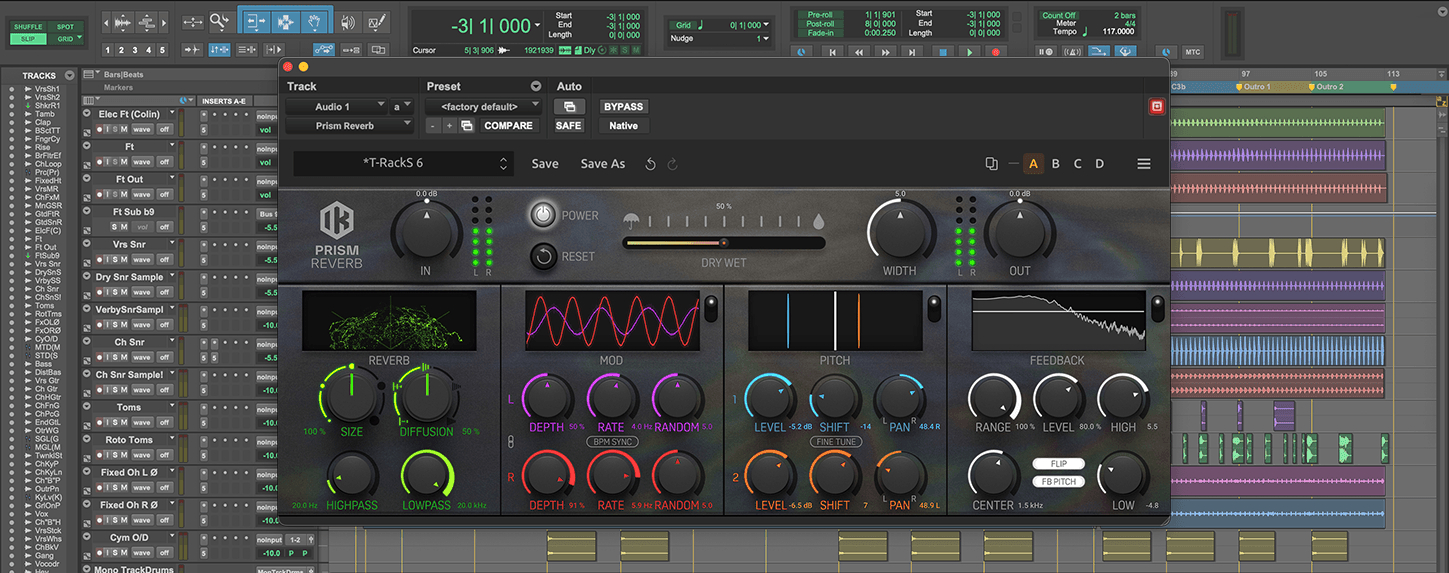Screen dimensions: 1449x573
Task: Select the Pencil tool
Action: point(377,21)
